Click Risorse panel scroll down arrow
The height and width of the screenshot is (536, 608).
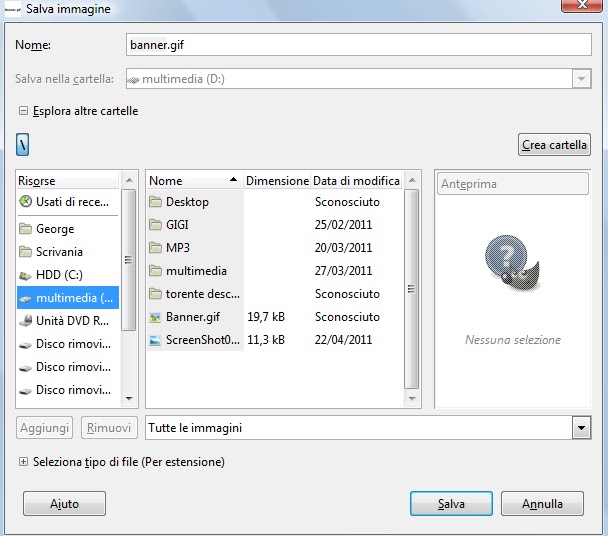pyautogui.click(x=129, y=398)
